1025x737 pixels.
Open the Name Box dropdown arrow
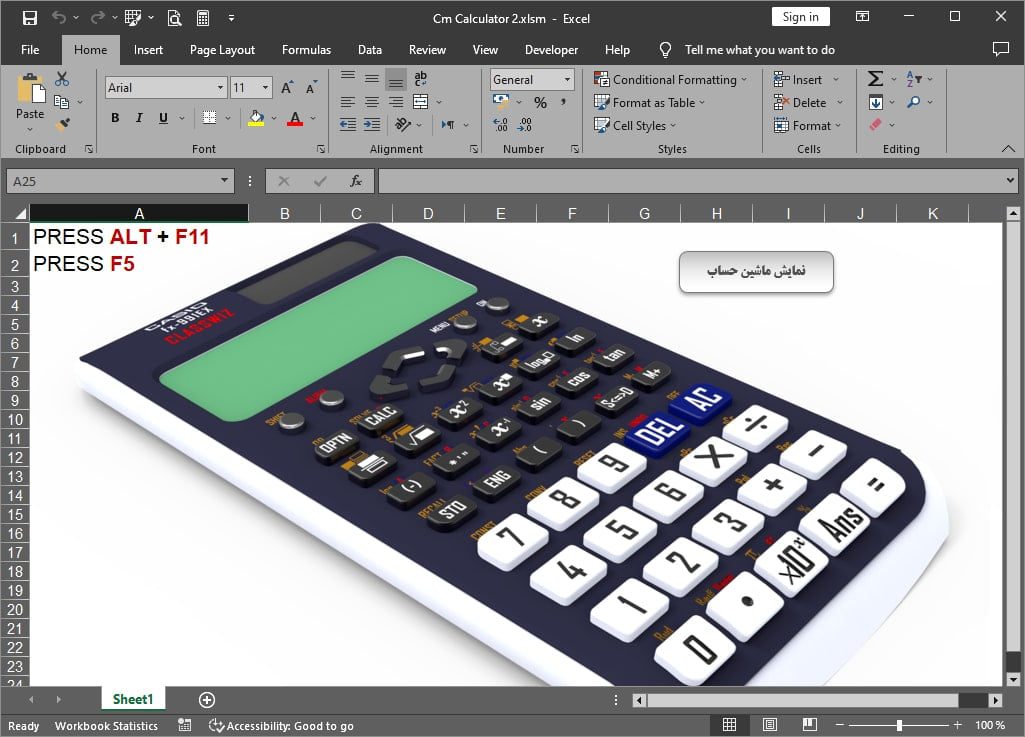click(224, 181)
